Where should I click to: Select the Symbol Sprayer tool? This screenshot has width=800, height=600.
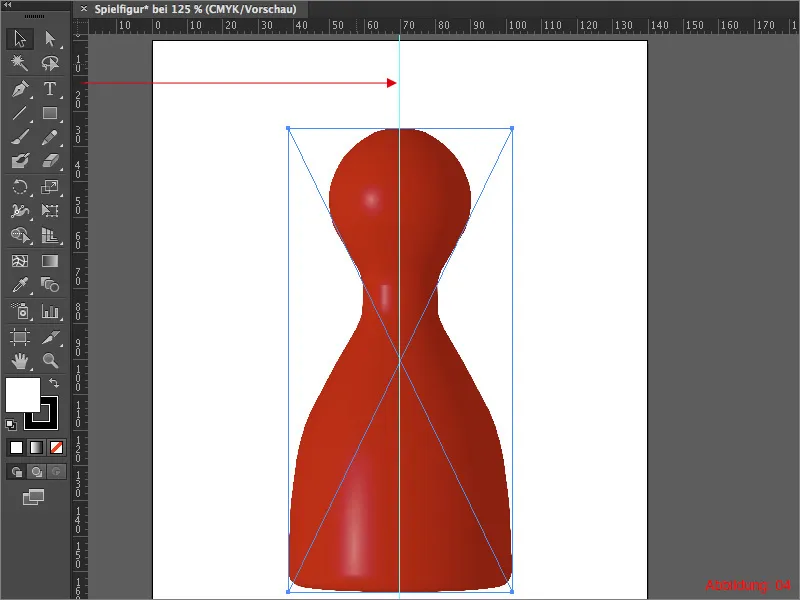[20, 311]
